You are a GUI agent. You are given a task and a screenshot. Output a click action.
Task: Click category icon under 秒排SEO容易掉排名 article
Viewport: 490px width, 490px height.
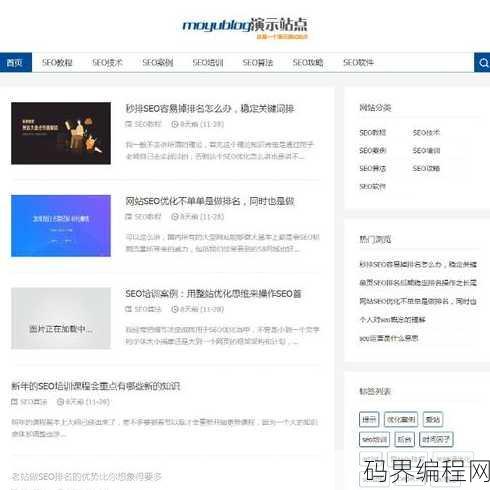128,124
